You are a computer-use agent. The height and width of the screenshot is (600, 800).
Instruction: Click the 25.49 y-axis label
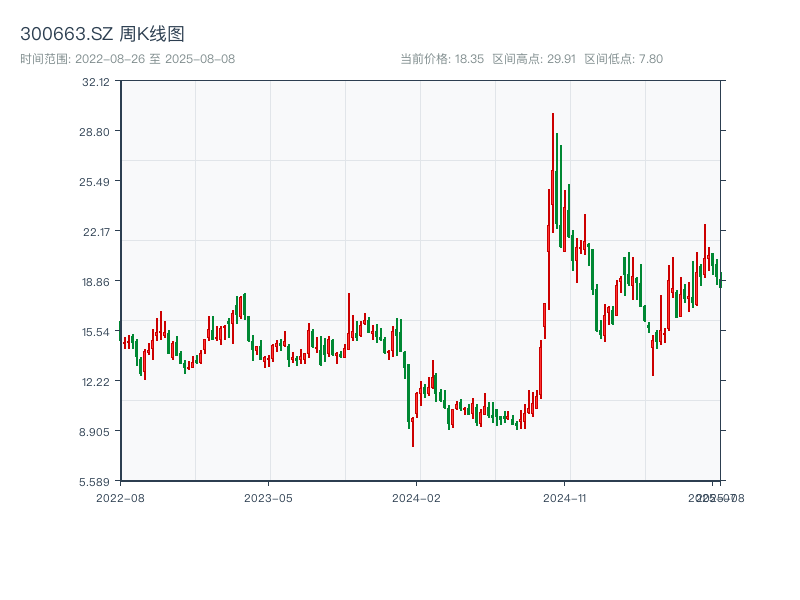click(96, 182)
